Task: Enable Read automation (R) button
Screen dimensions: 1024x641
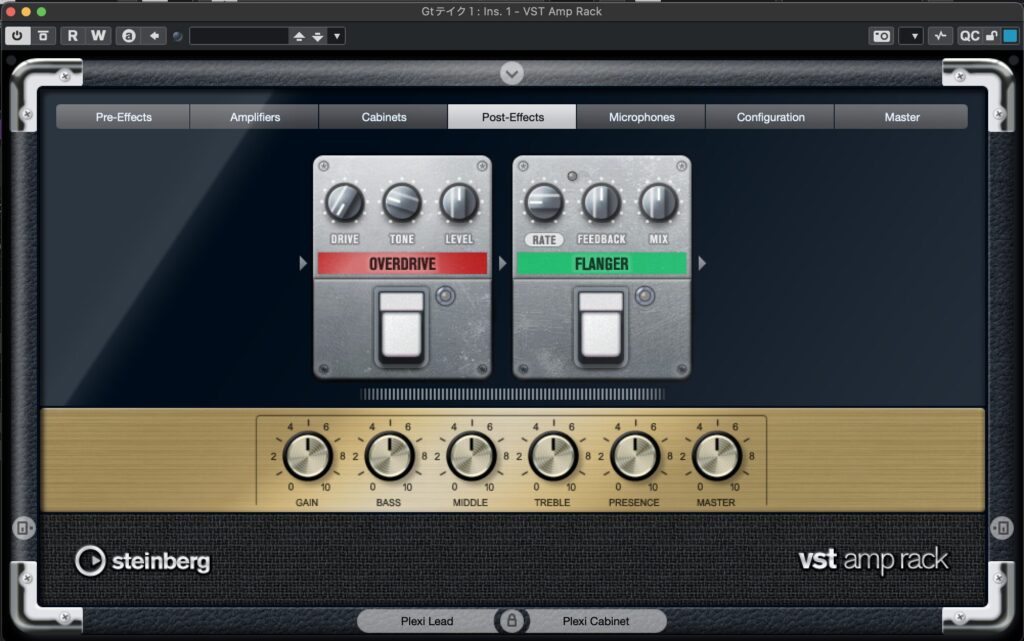Action: (73, 36)
